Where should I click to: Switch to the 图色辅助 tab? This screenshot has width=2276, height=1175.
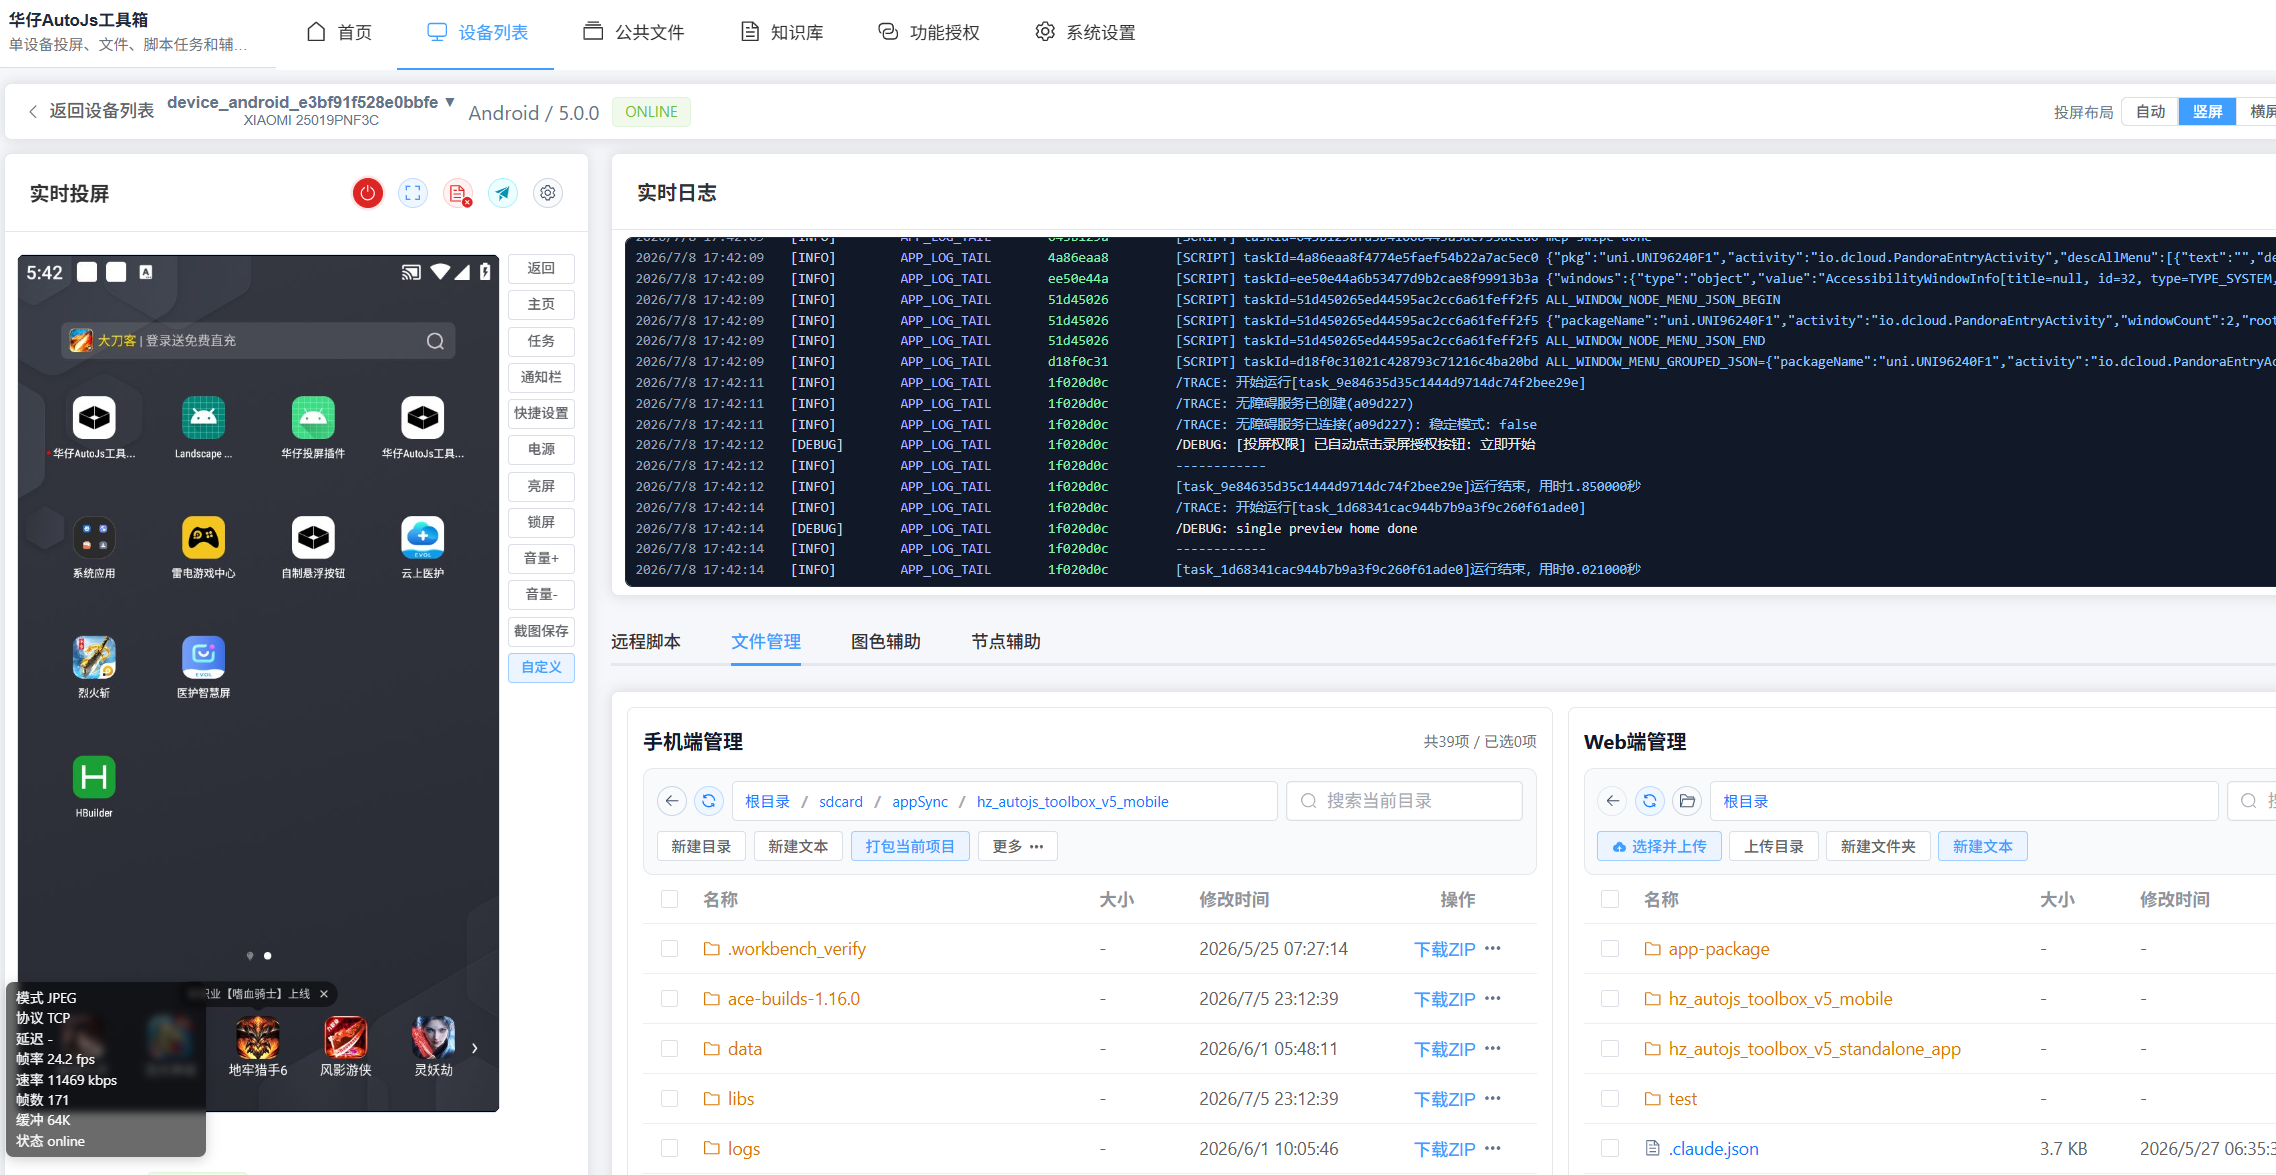886,641
